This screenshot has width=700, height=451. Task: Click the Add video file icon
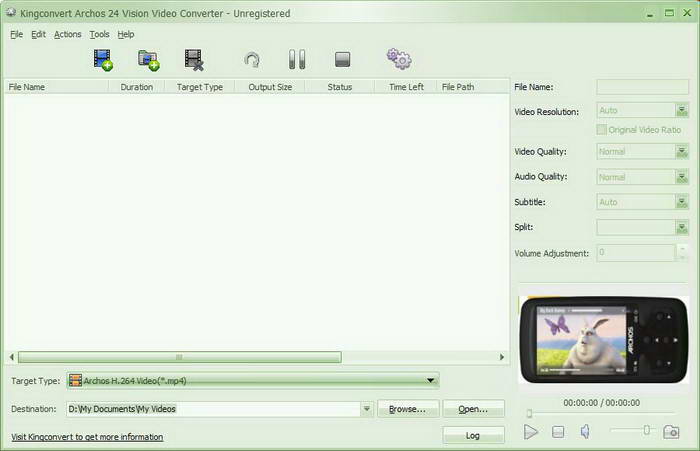(102, 60)
